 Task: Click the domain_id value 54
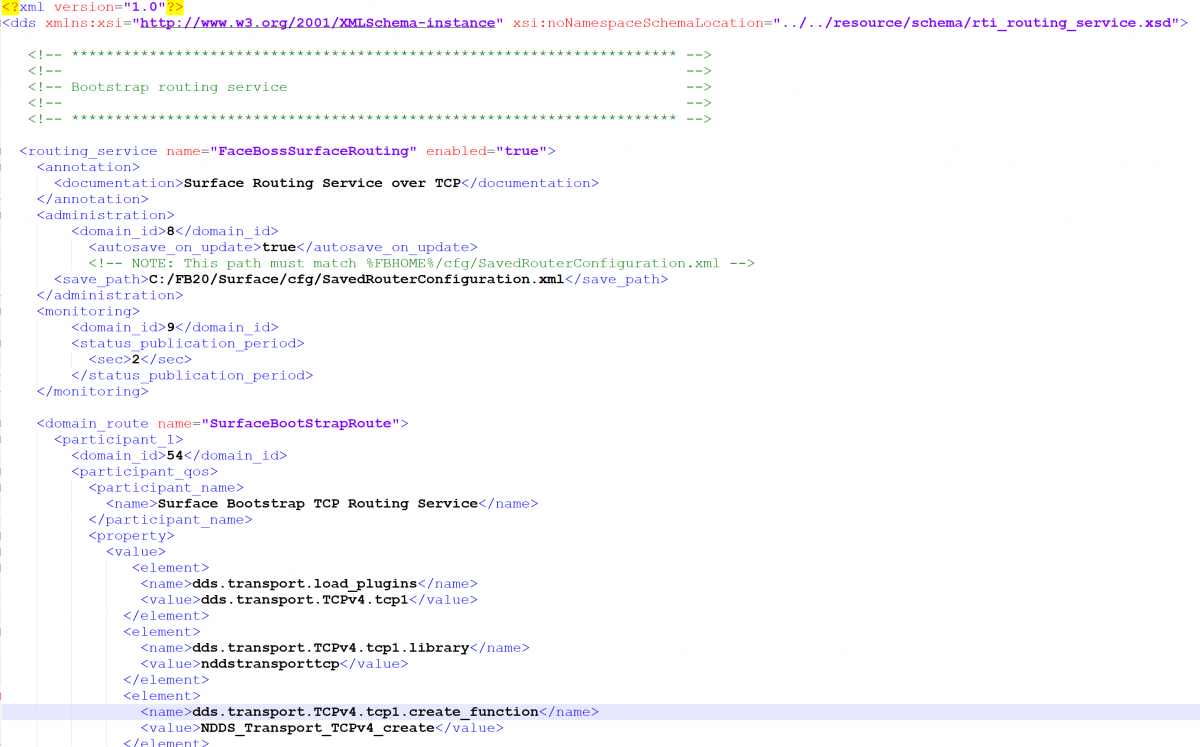pyautogui.click(x=175, y=455)
